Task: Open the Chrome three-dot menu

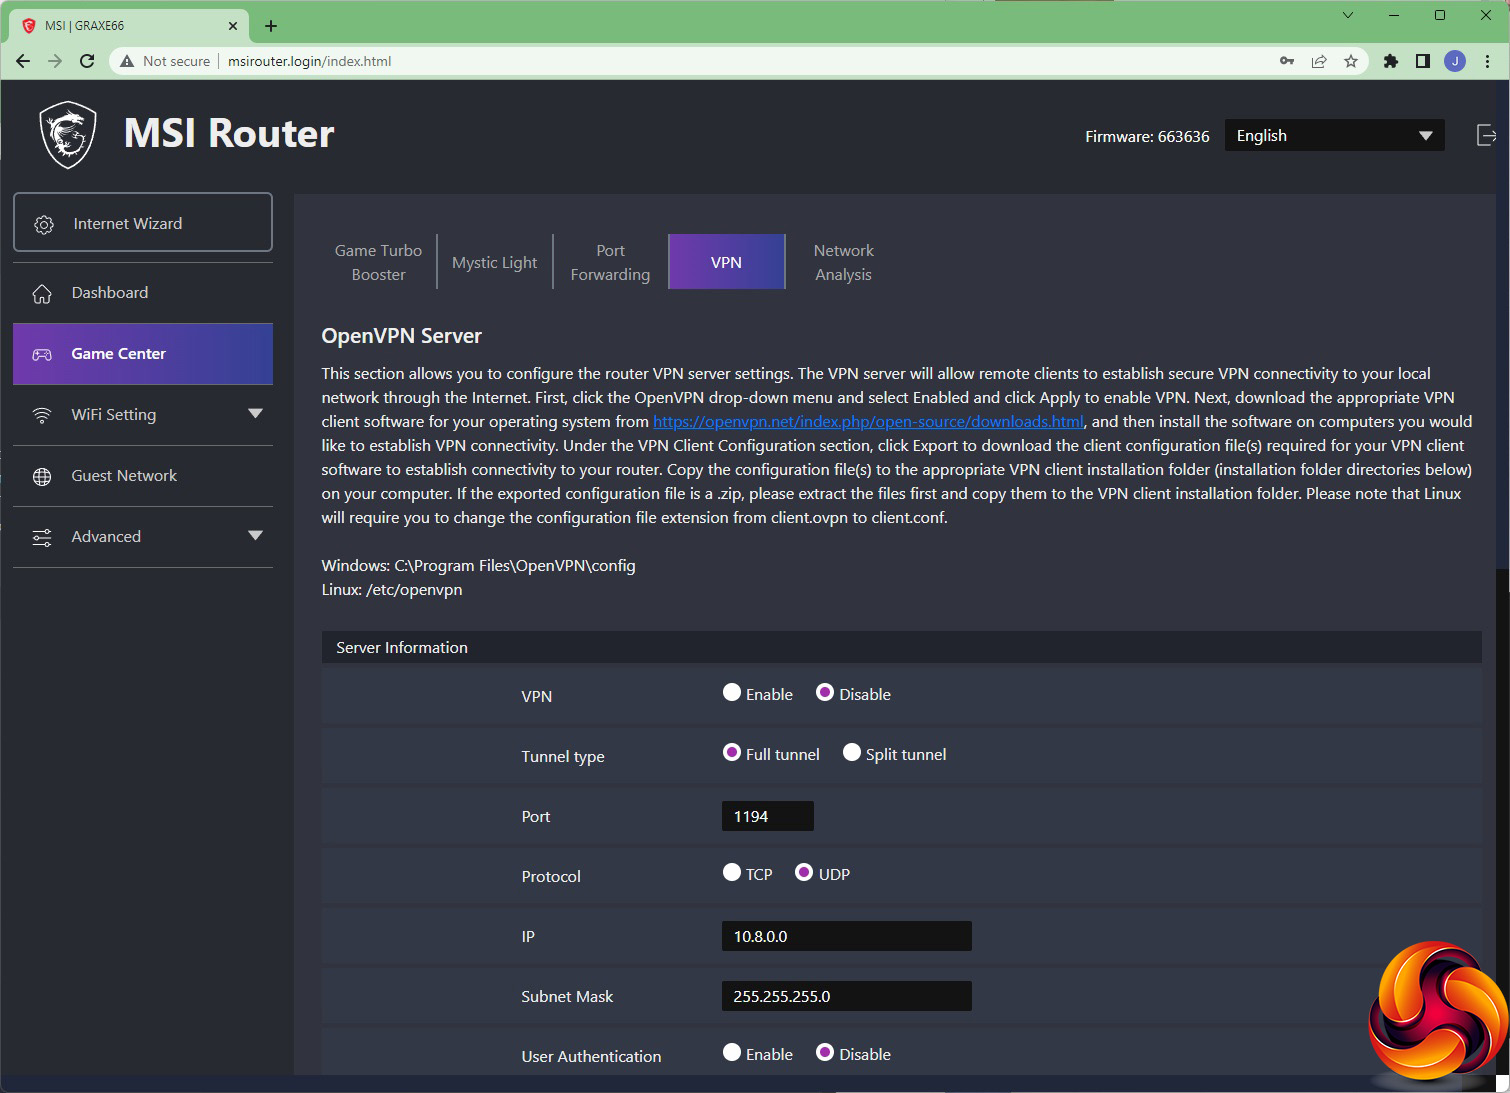Action: (1488, 61)
